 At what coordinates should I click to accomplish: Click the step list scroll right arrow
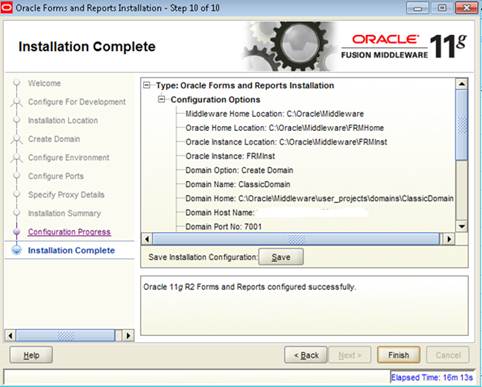coord(128,335)
